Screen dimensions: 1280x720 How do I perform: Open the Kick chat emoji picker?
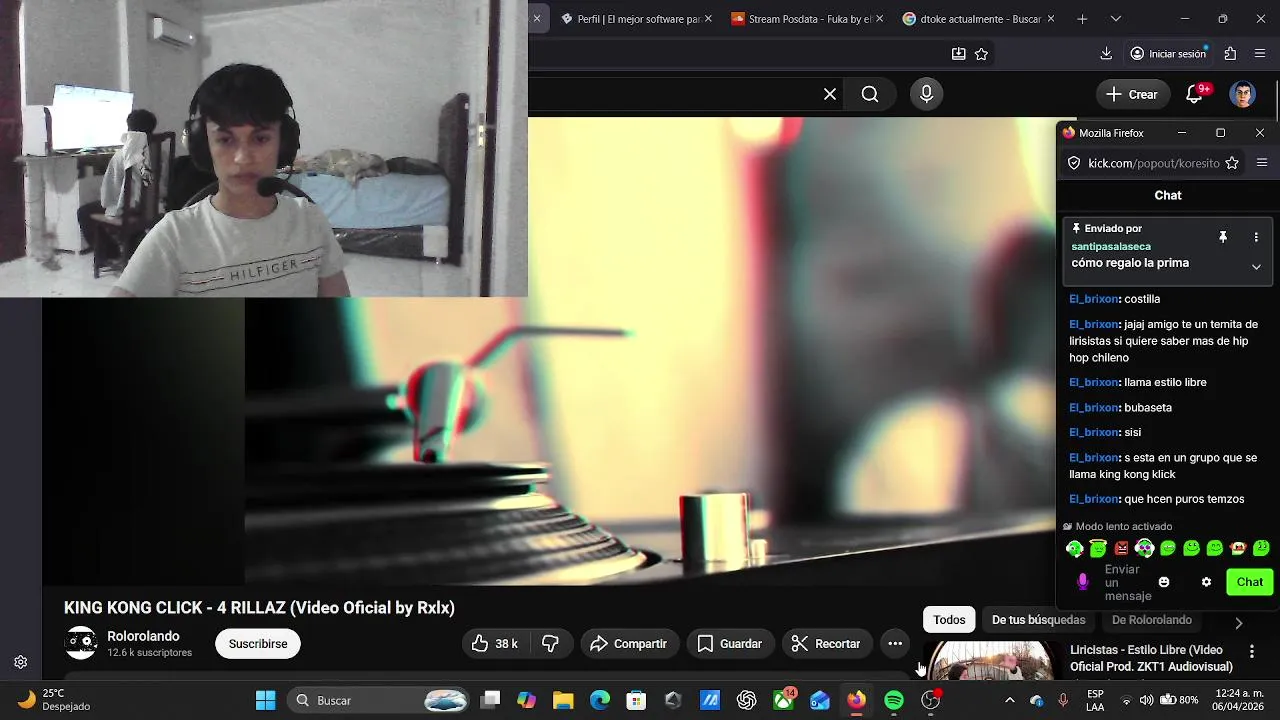point(1164,582)
